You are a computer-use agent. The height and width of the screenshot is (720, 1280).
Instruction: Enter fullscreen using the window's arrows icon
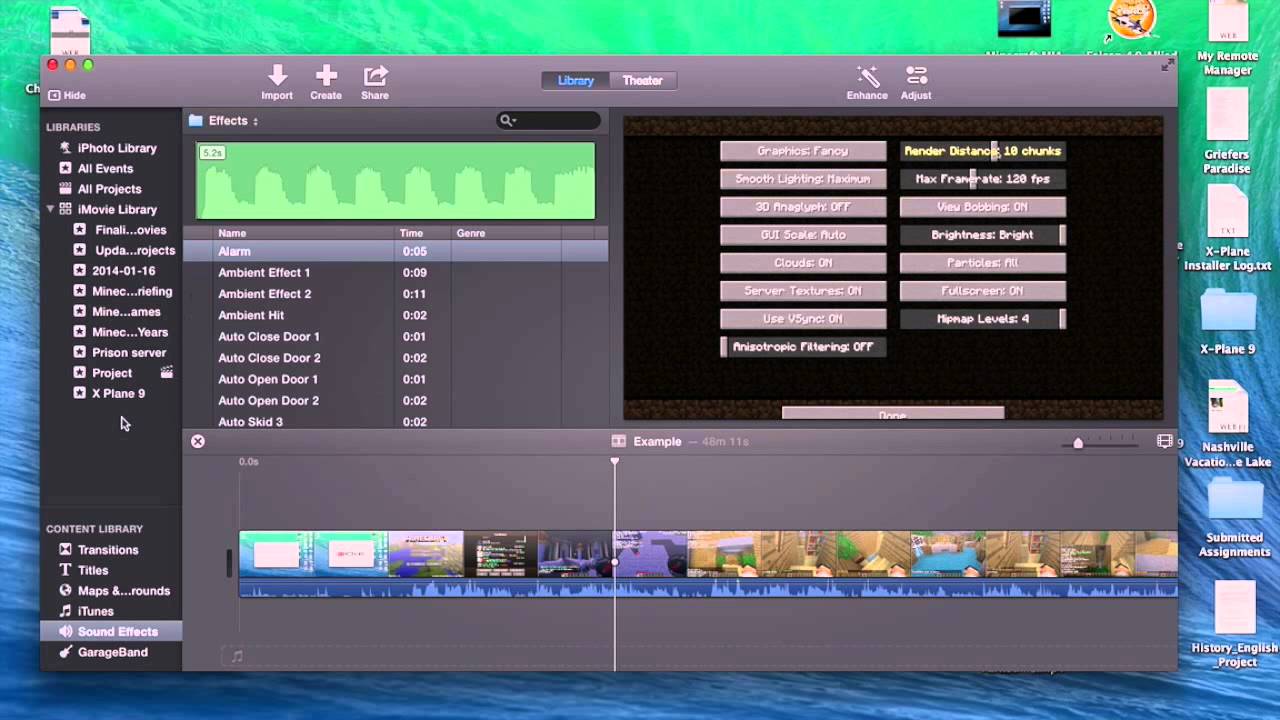[1167, 65]
